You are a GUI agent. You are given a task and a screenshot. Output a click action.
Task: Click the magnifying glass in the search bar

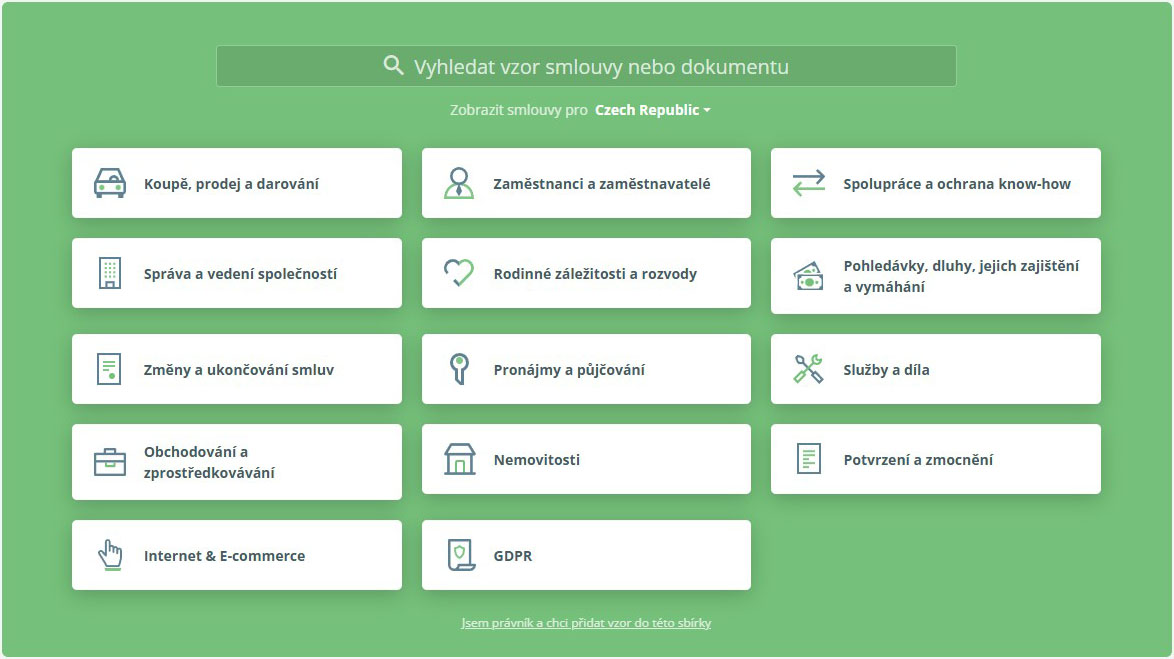click(x=391, y=65)
